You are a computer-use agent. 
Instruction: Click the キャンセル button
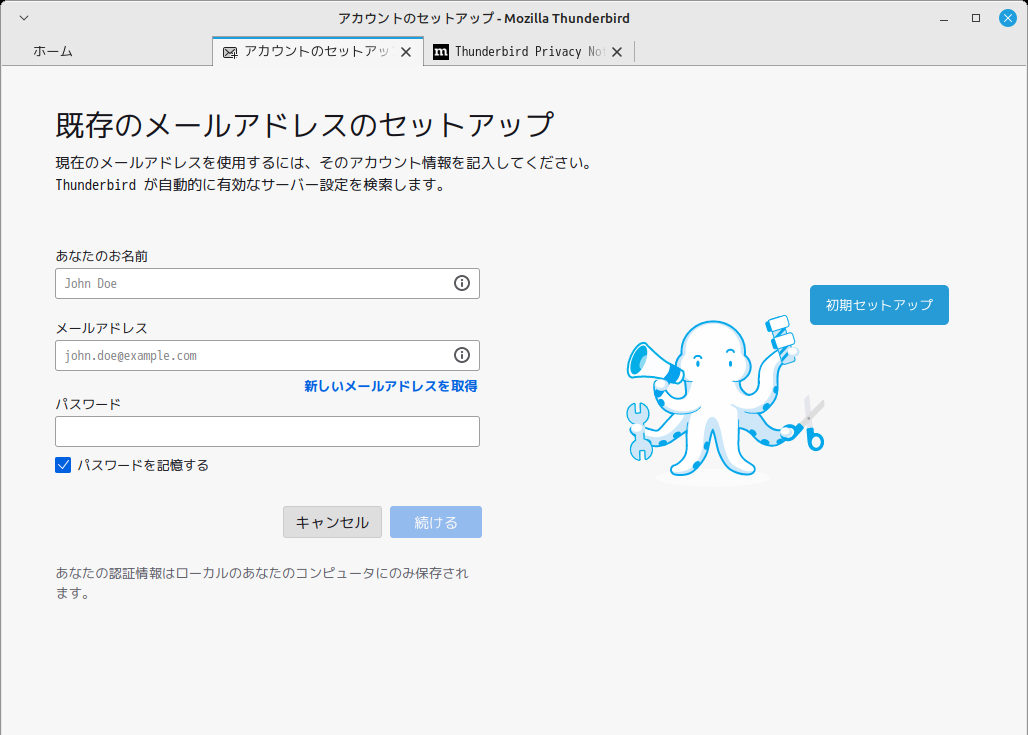[332, 522]
